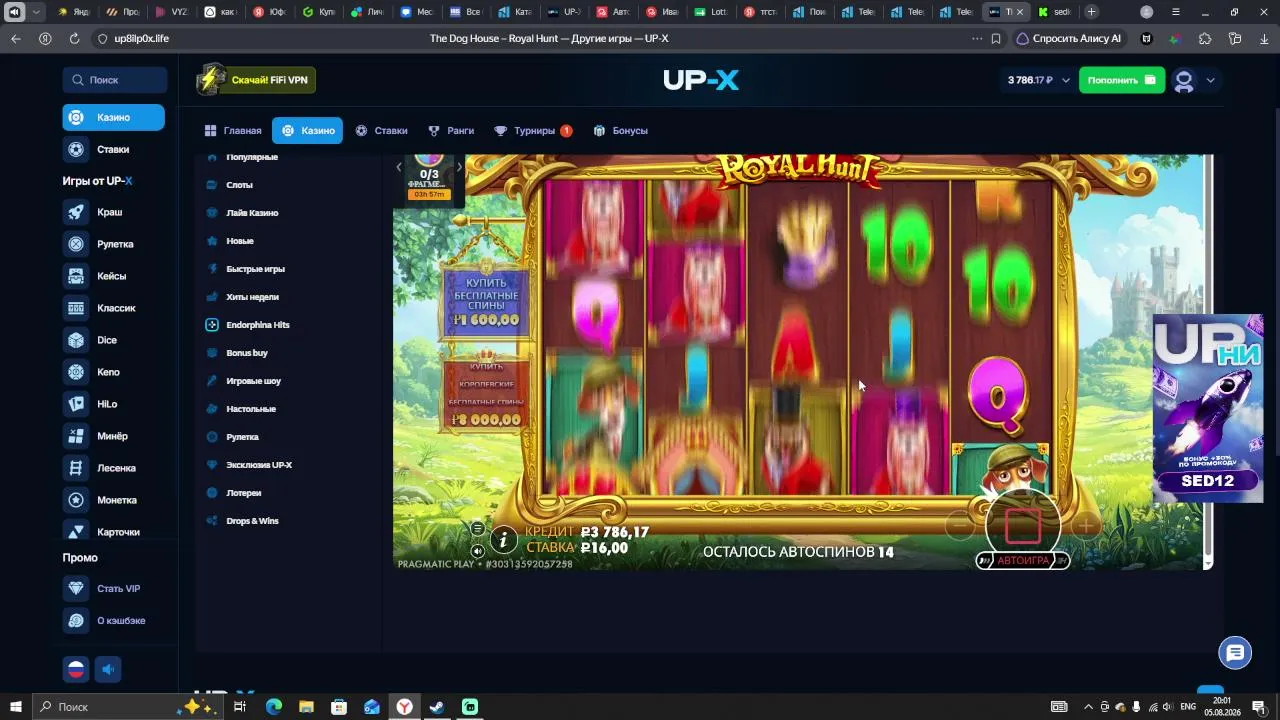Click the SED12 promo code banner

tap(1208, 409)
